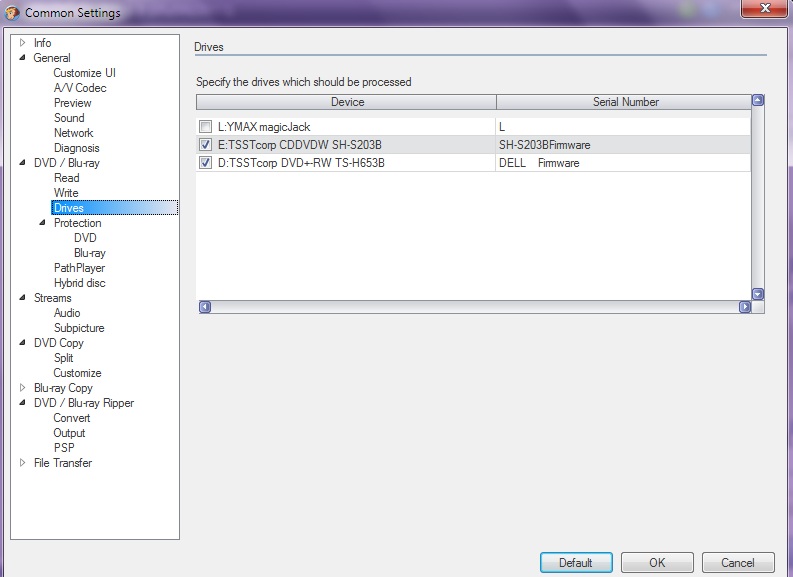The width and height of the screenshot is (793, 577).
Task: Select the Blu-ray Copy tree label
Action: tap(63, 388)
